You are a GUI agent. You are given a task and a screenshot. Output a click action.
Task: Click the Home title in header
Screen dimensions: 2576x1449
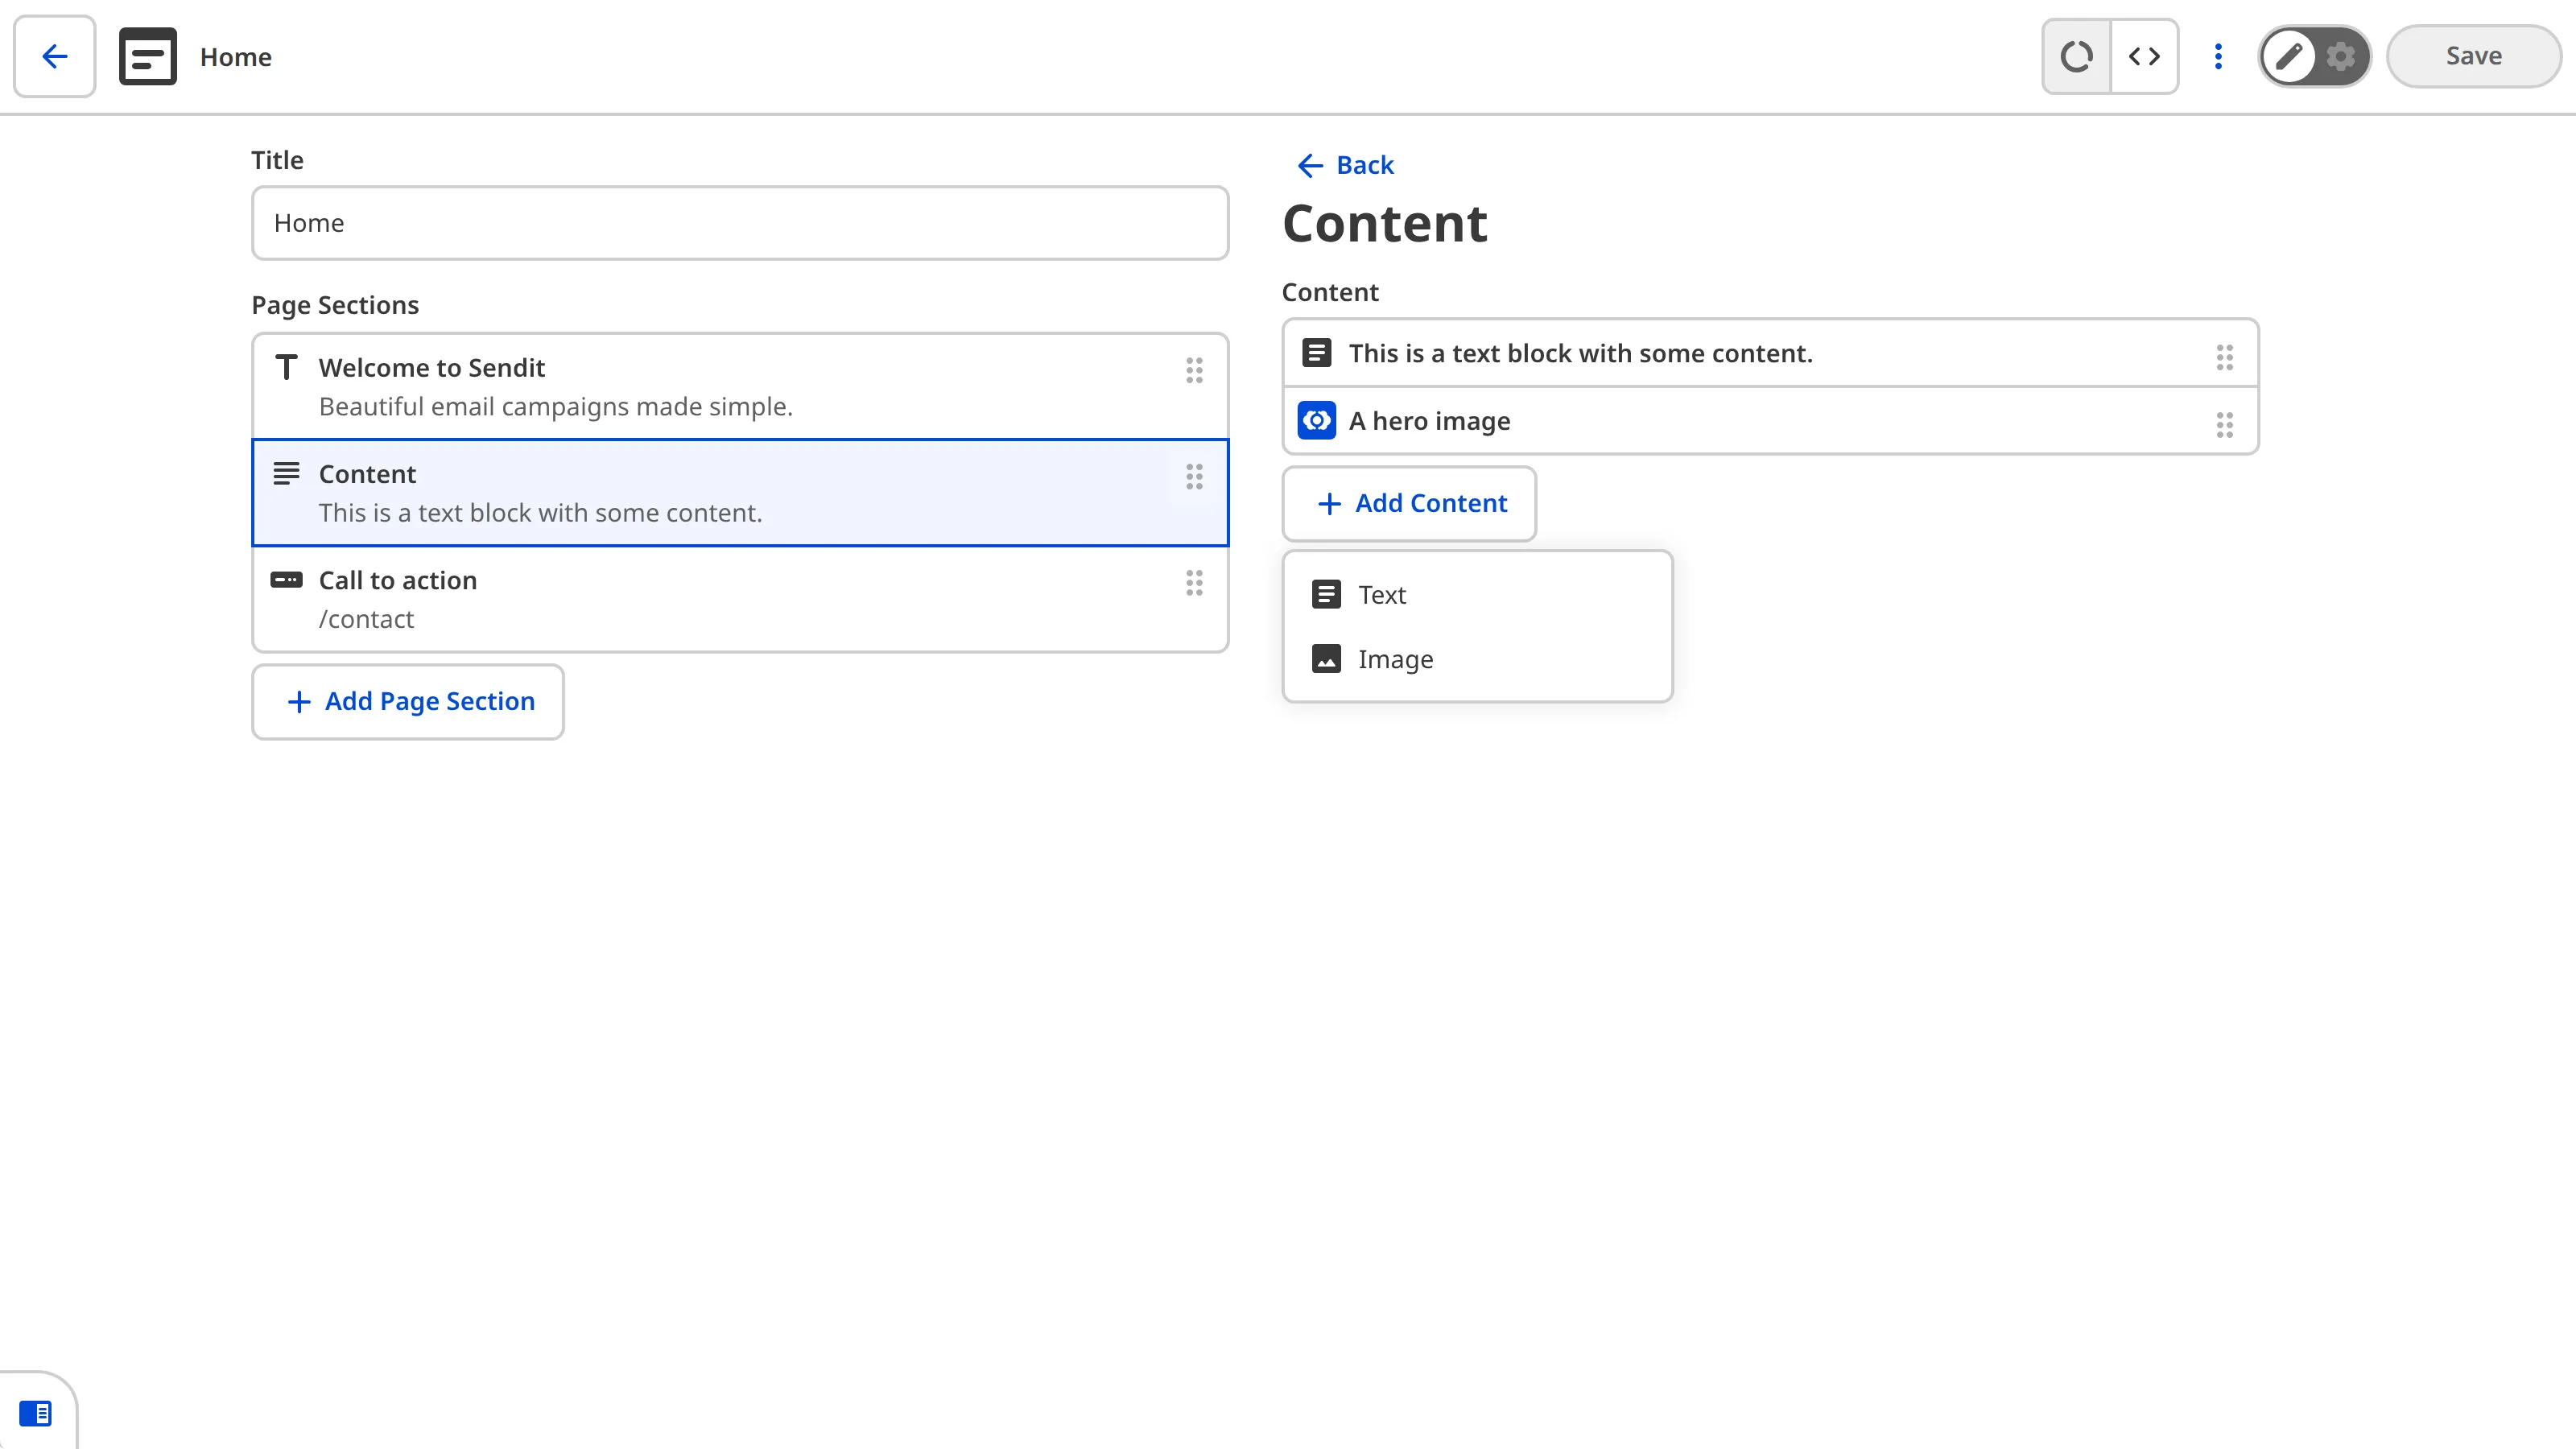[x=236, y=57]
